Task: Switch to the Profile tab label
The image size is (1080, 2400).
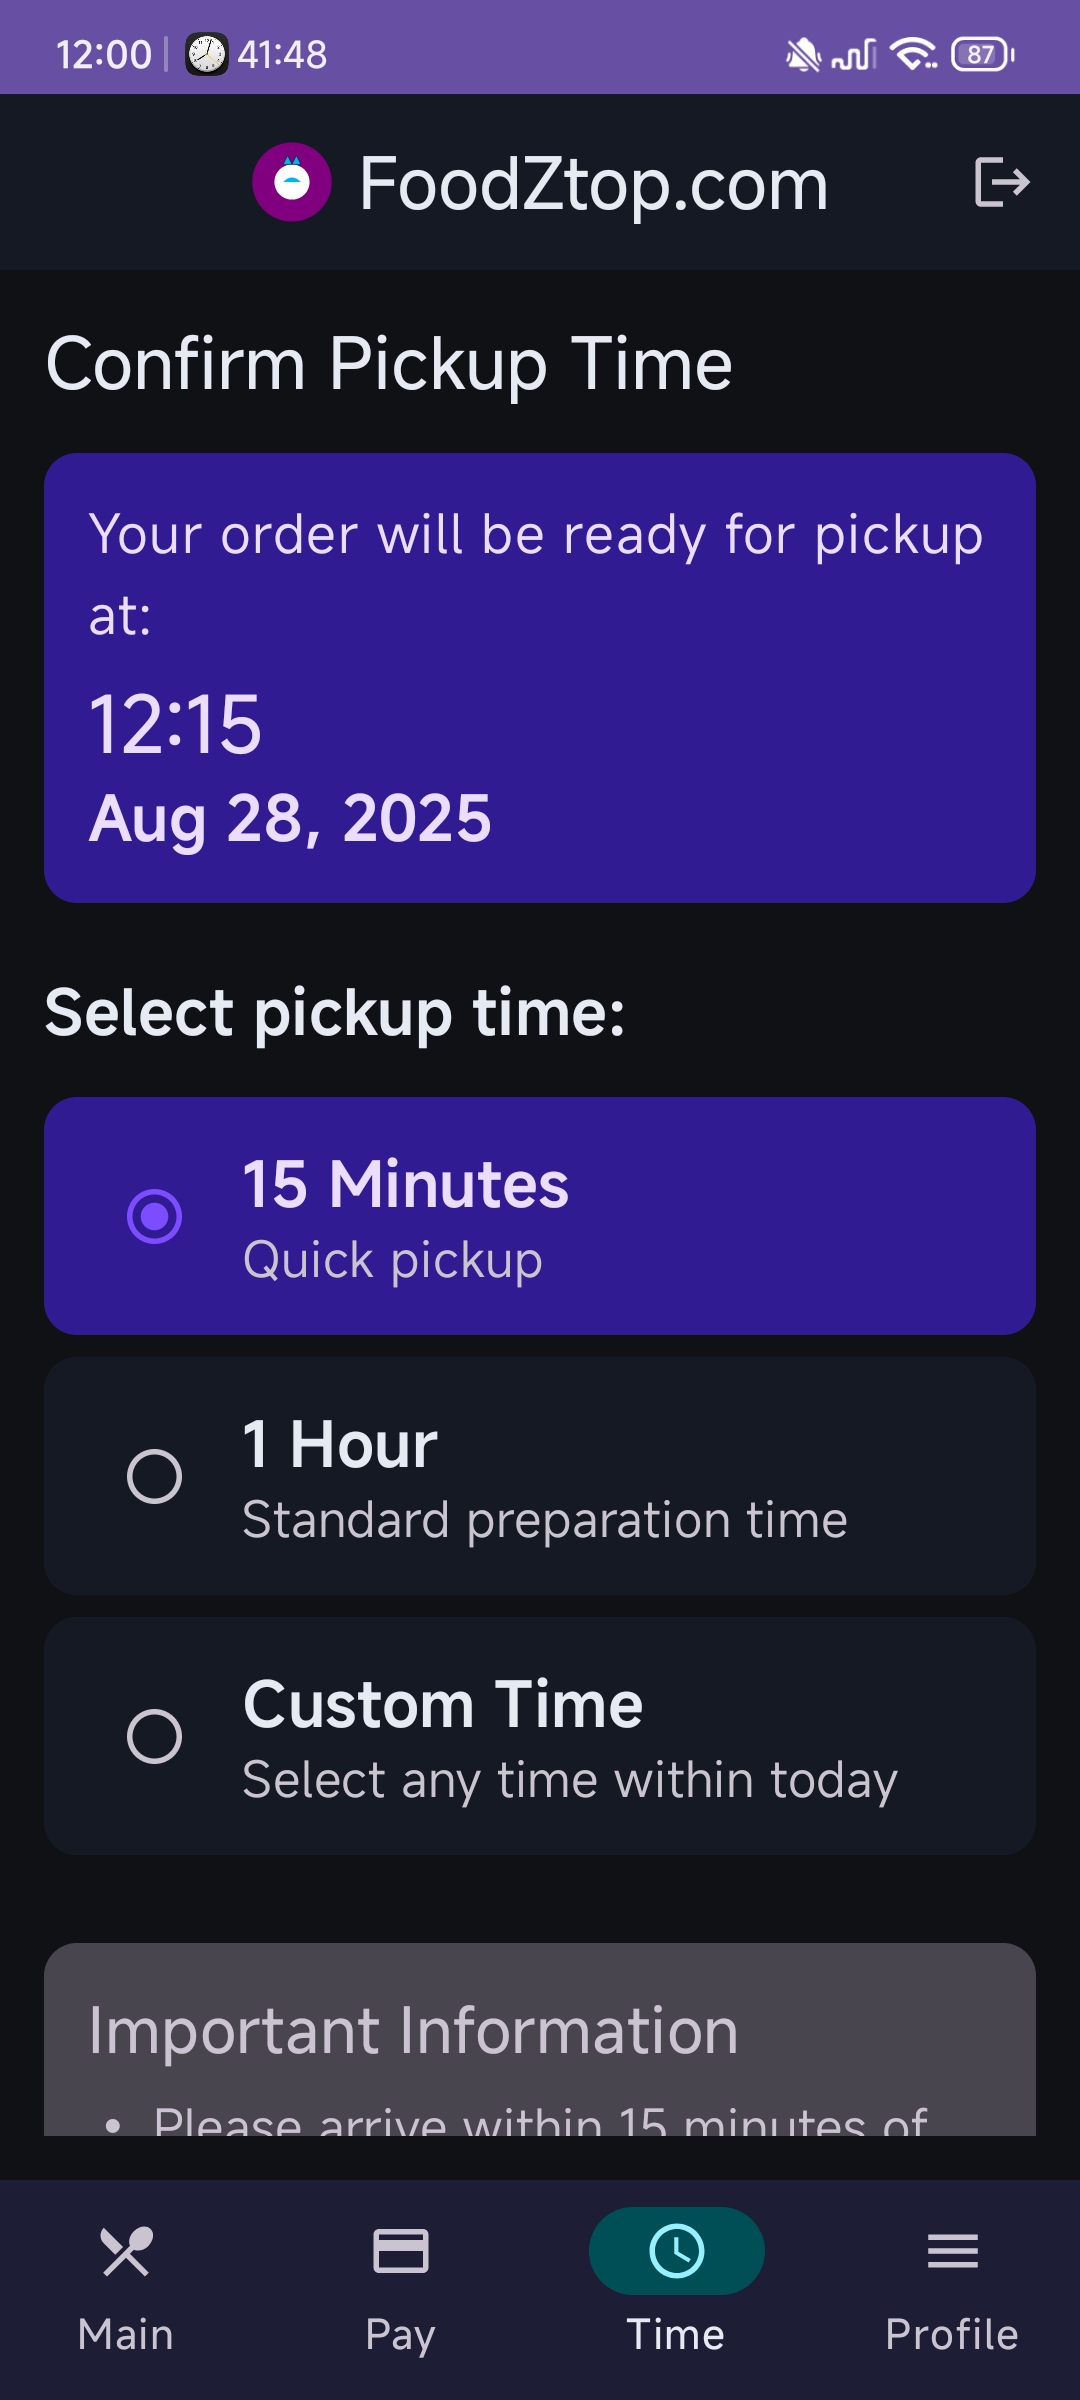Action: (x=952, y=2335)
